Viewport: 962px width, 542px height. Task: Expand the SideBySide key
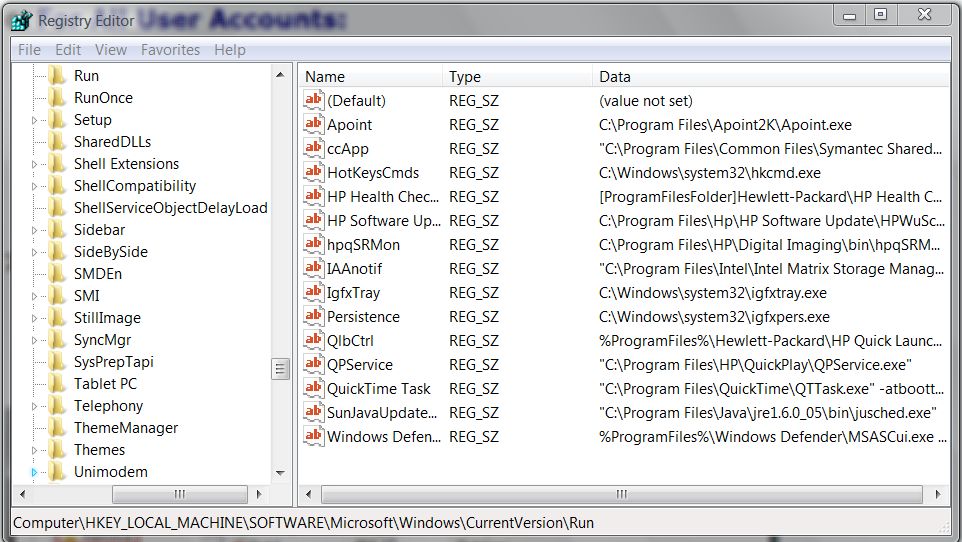click(34, 252)
